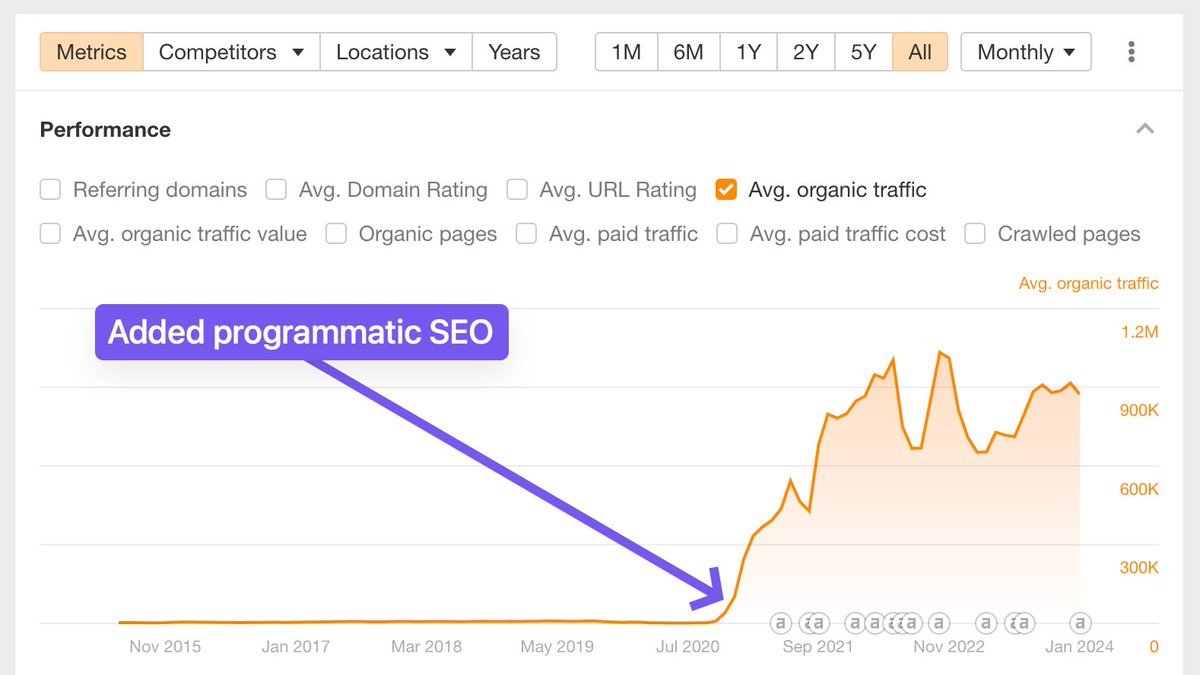Viewport: 1200px width, 675px height.
Task: Click the first annotation marker after Jul 2020
Action: point(780,623)
